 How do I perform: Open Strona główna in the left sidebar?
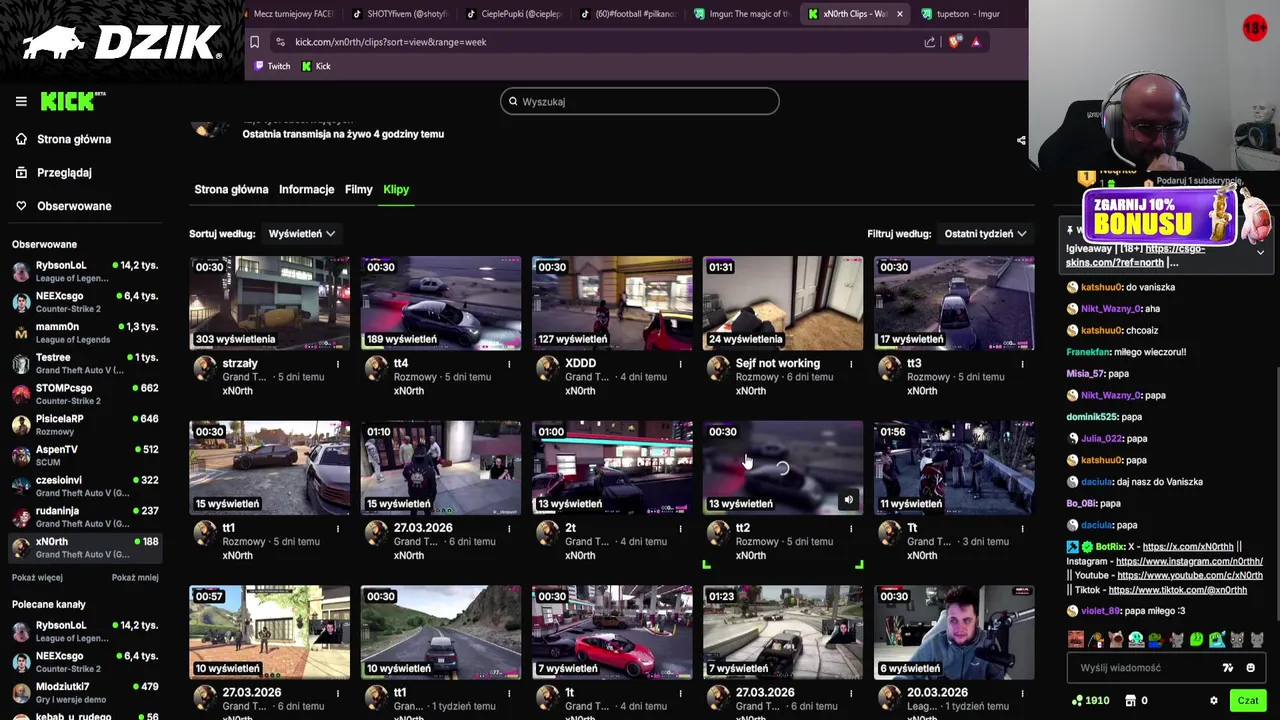click(x=74, y=139)
